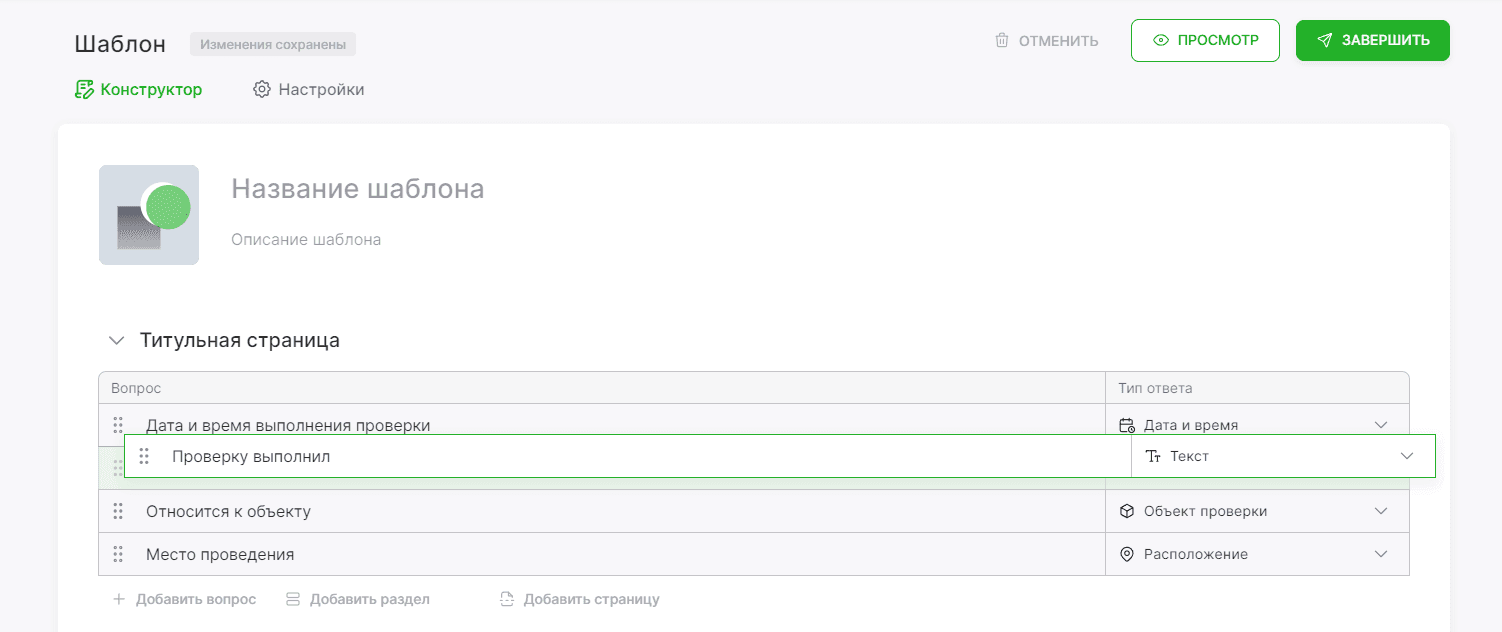This screenshot has height=632, width=1502.
Task: Click the ПРОСМОТР preview button
Action: click(x=1205, y=41)
